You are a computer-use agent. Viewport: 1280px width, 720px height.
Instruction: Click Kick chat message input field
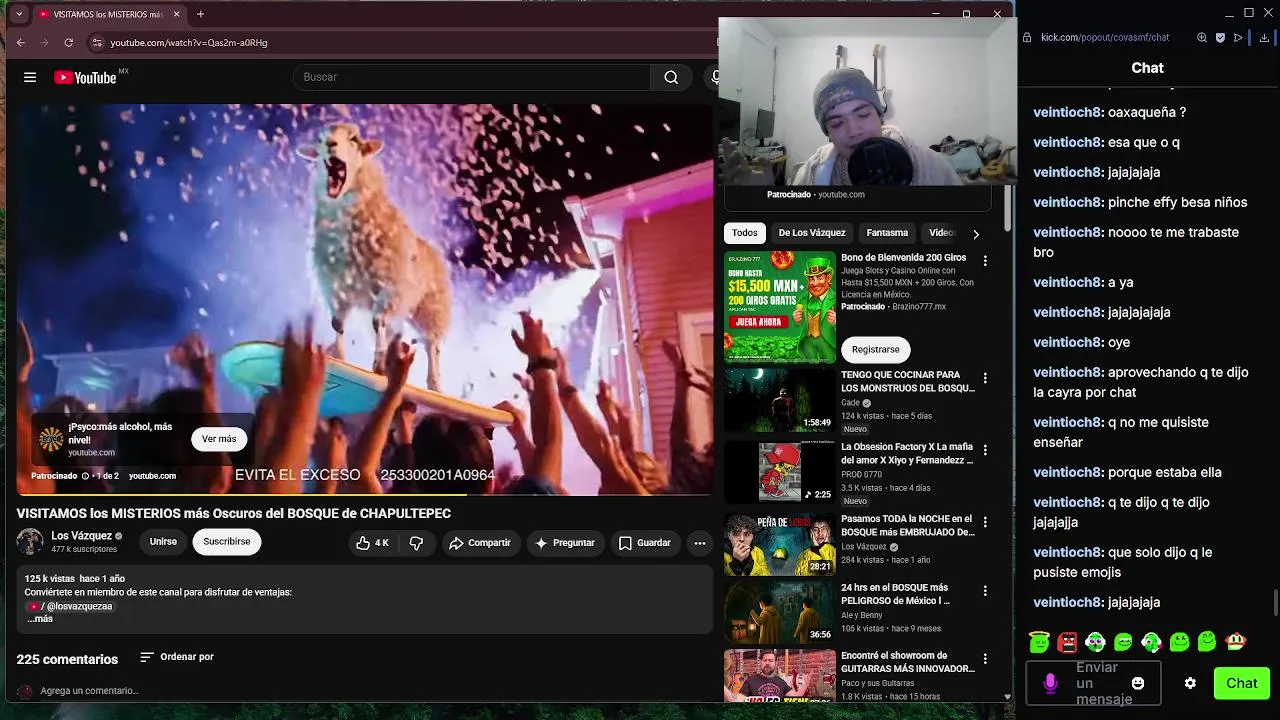(x=1093, y=683)
